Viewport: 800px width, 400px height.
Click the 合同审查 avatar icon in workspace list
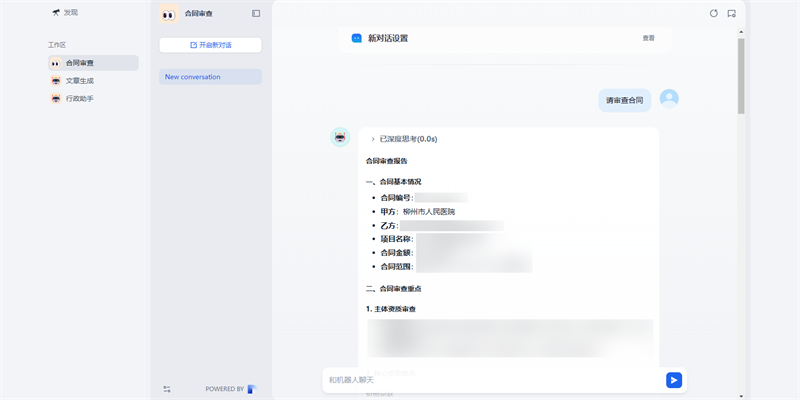click(x=56, y=63)
